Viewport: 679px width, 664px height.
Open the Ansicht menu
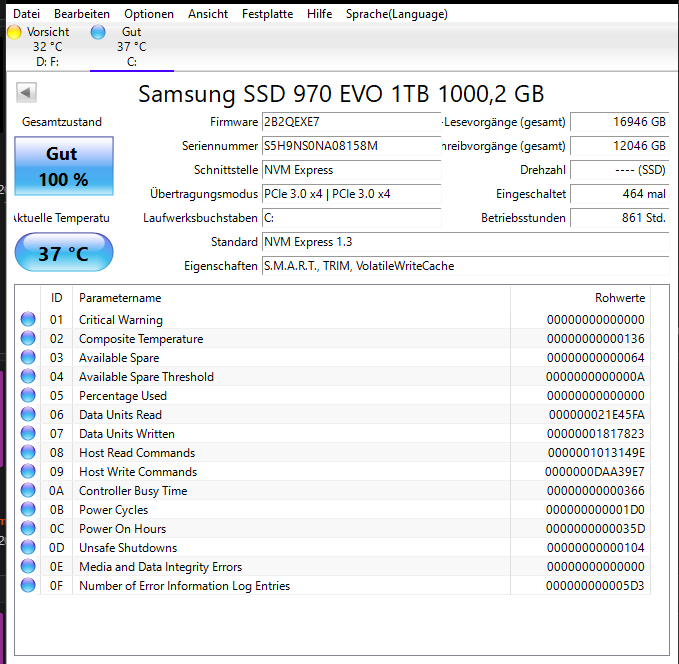[208, 14]
